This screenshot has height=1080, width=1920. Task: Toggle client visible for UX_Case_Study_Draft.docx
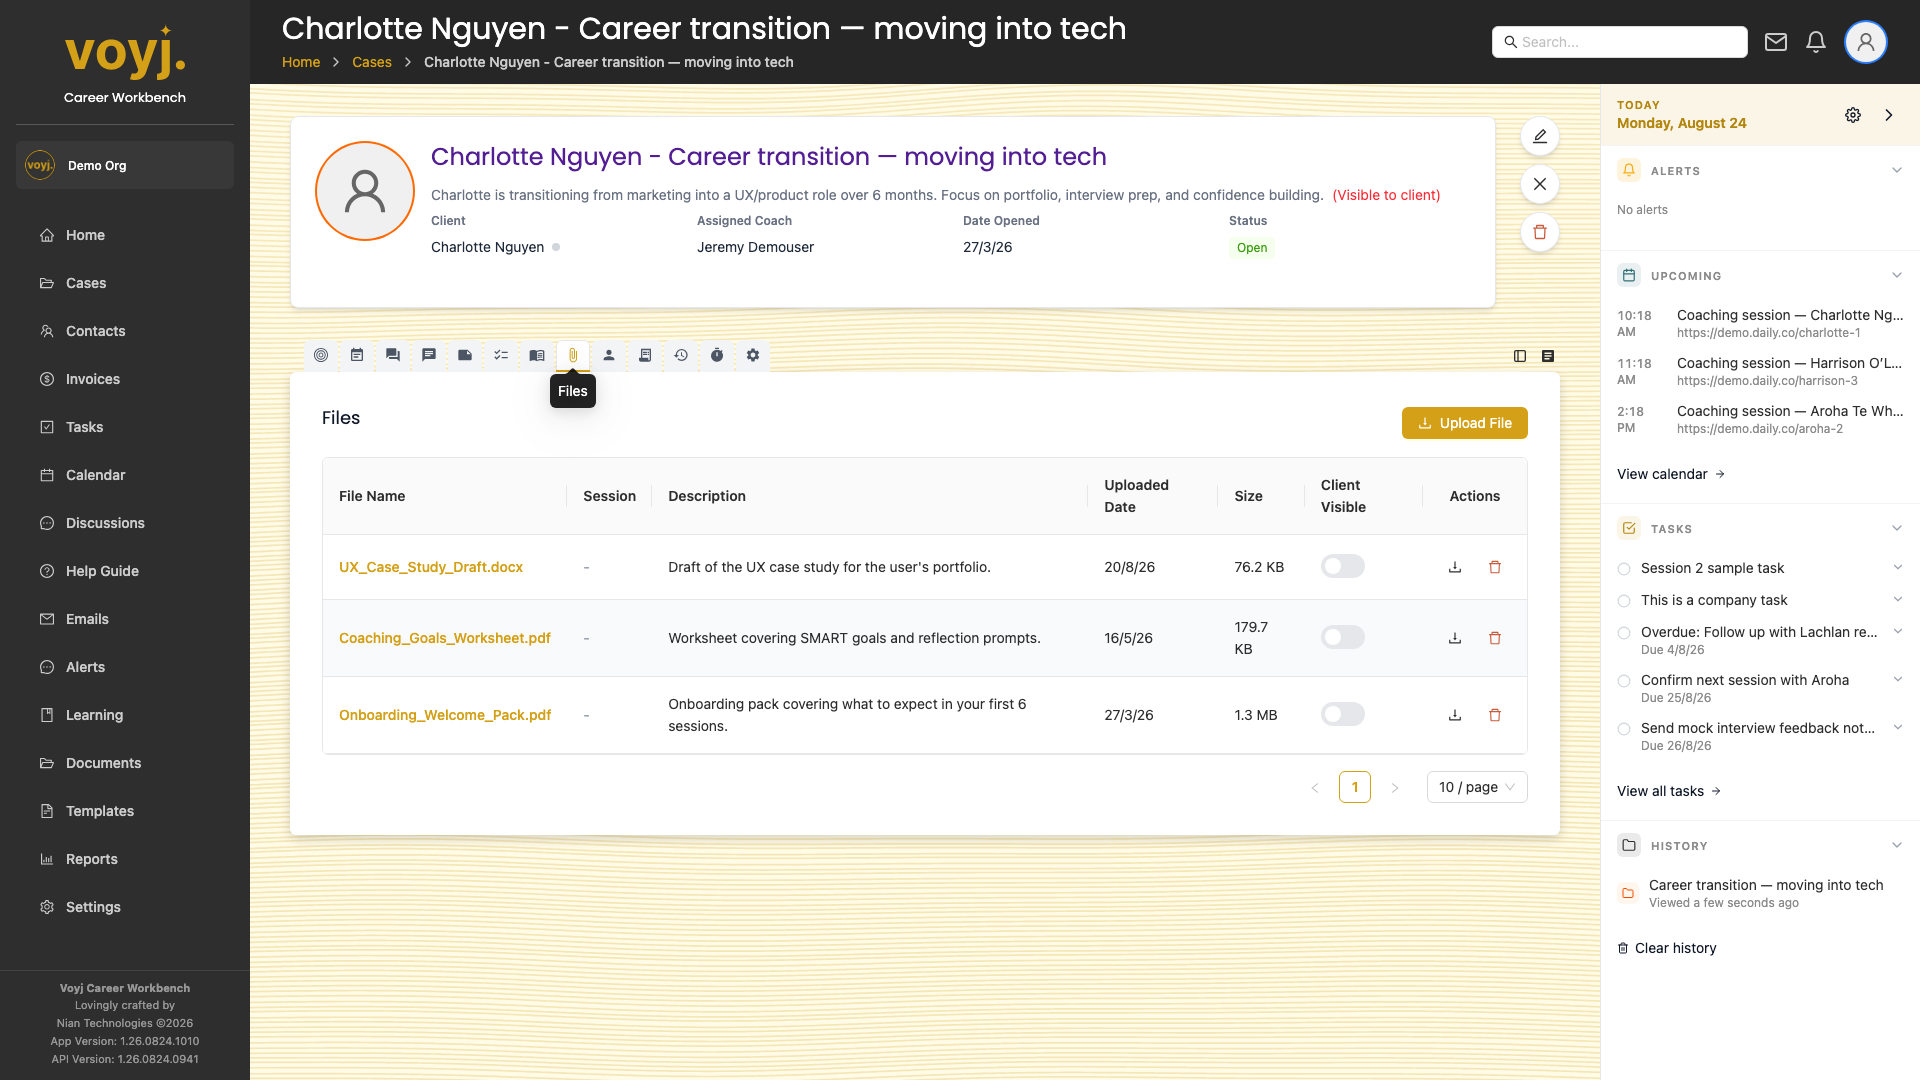(1343, 566)
